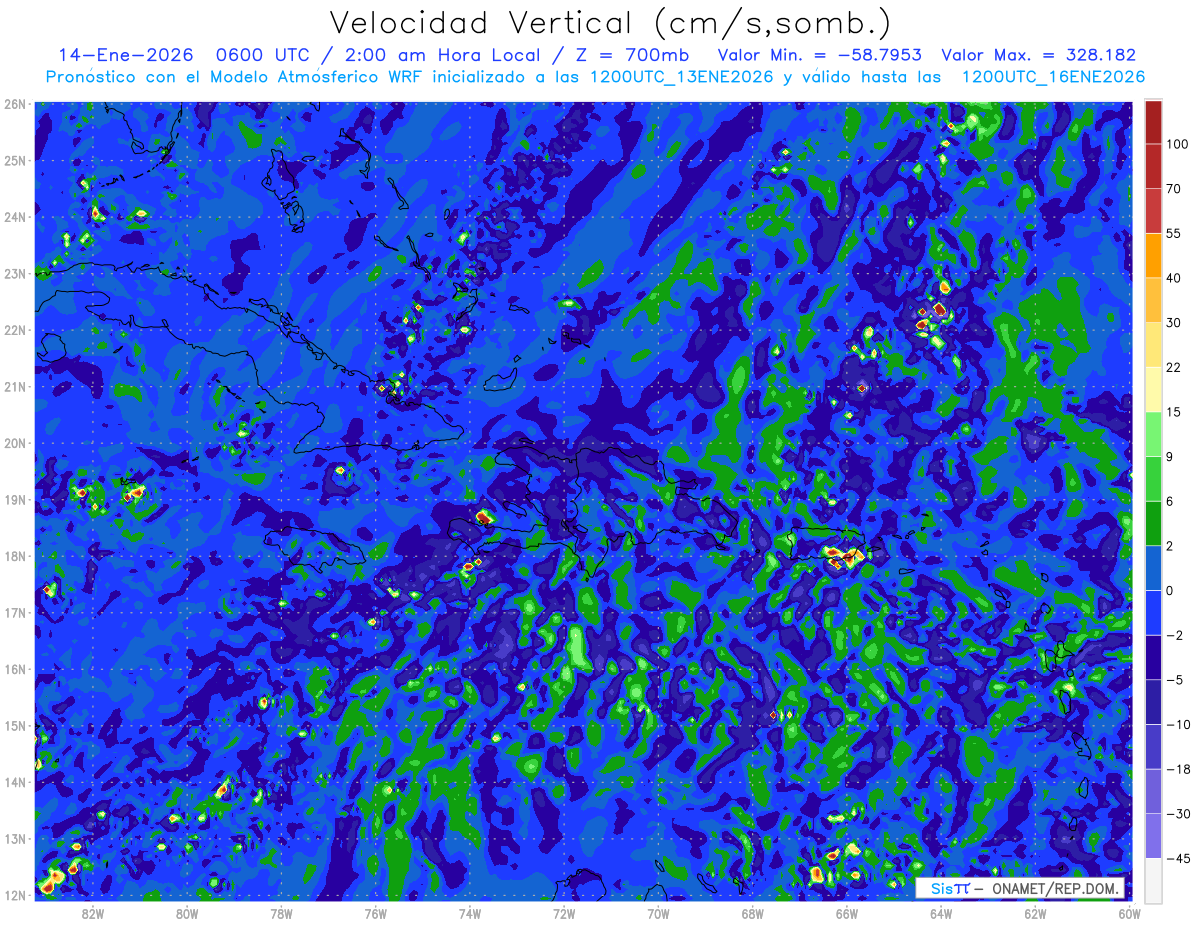
Task: Click valid-until time '1200UTC_16ENE2026'
Action: tap(1053, 77)
